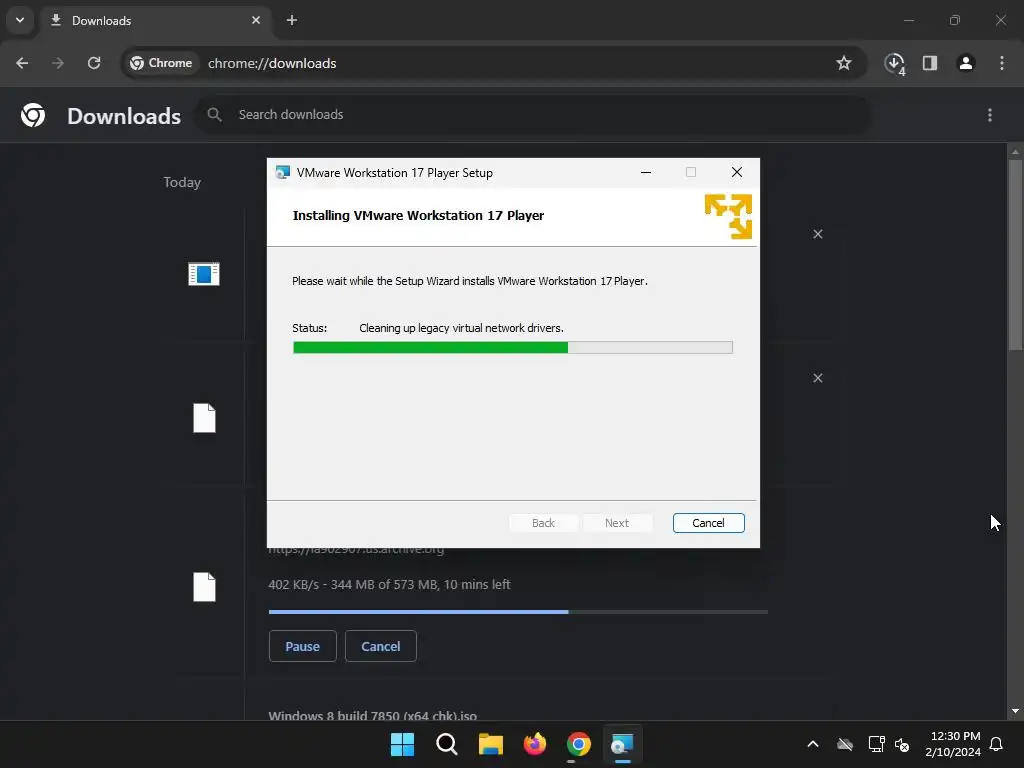Show hidden system tray icons

813,744
